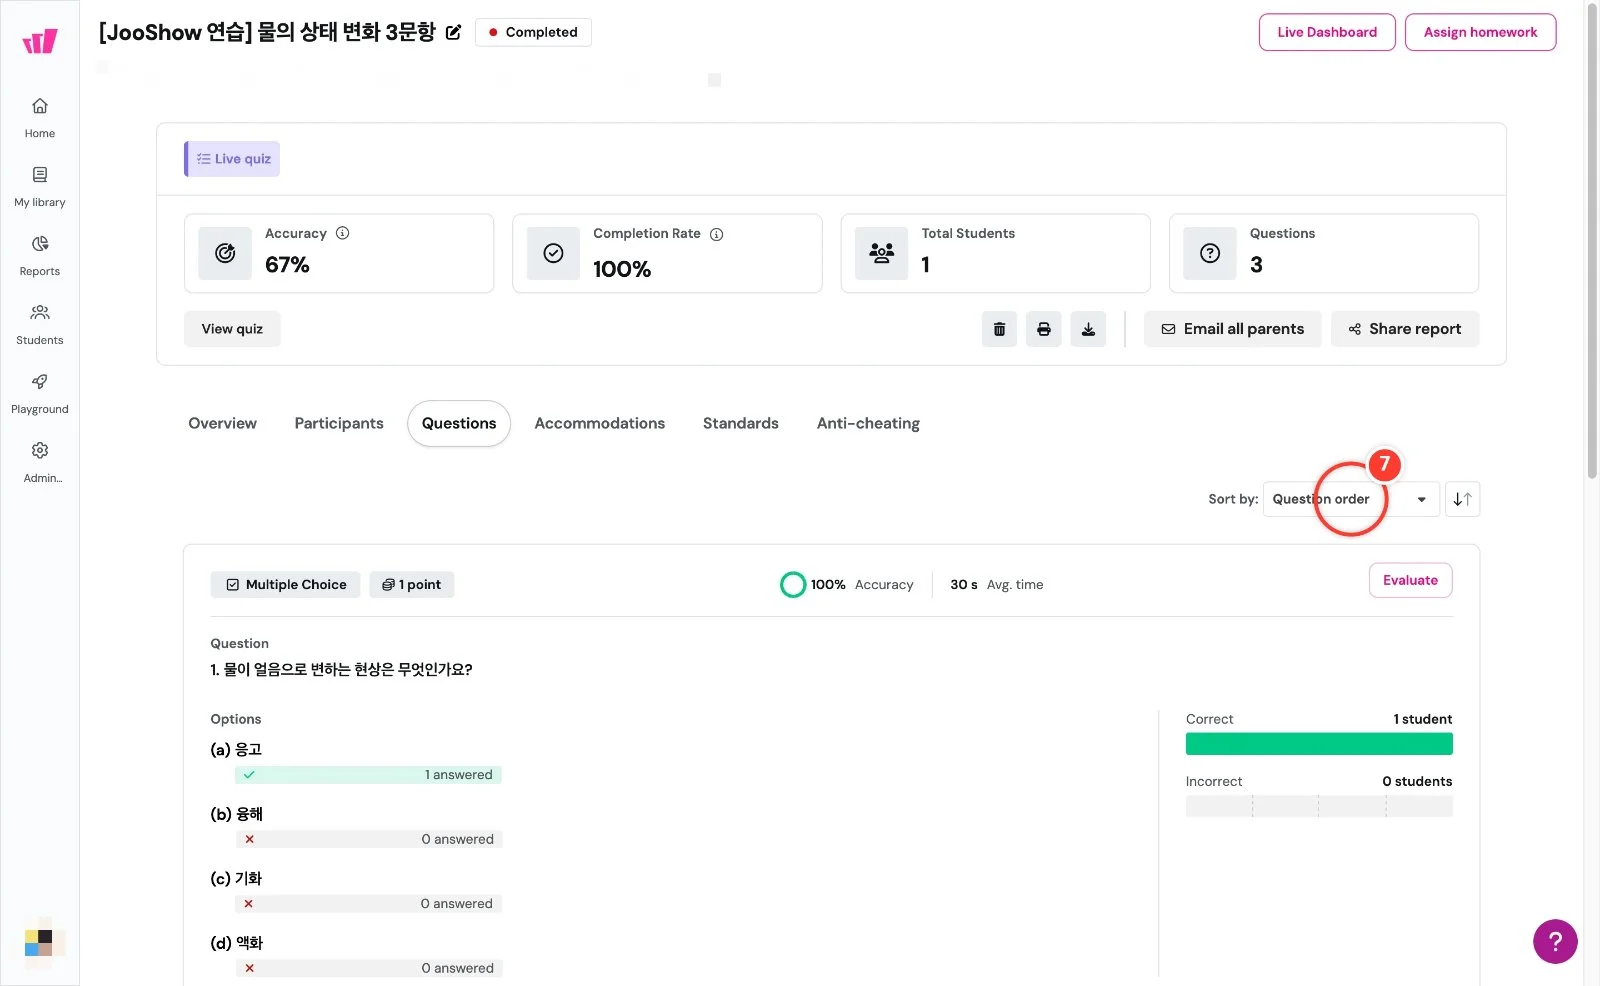The height and width of the screenshot is (986, 1600).
Task: Click the Wayground logo in the sidebar
Action: 40,41
